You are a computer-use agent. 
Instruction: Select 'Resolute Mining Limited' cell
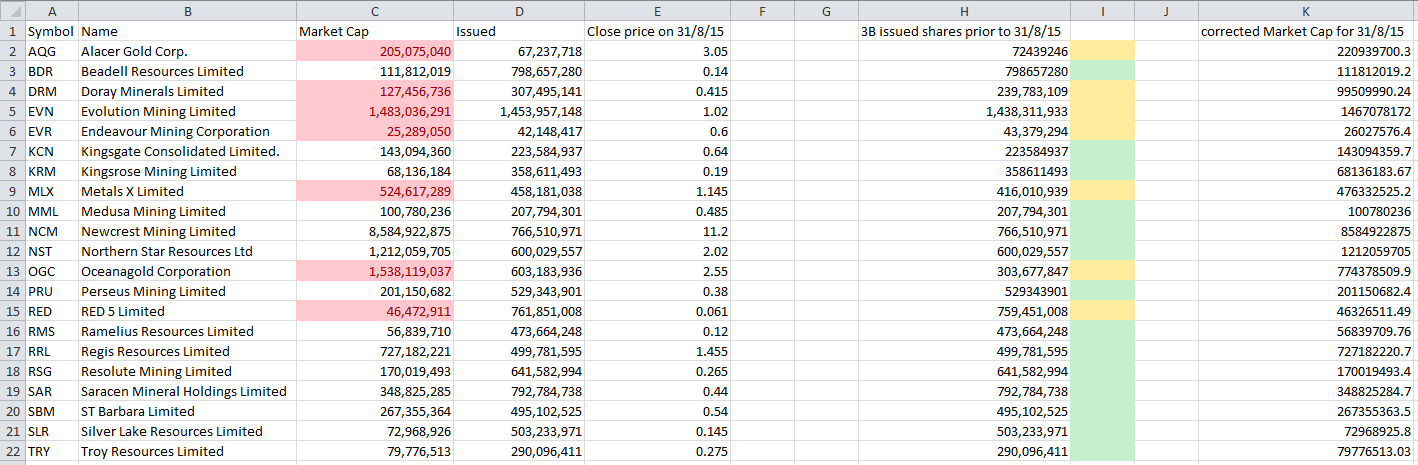click(187, 371)
